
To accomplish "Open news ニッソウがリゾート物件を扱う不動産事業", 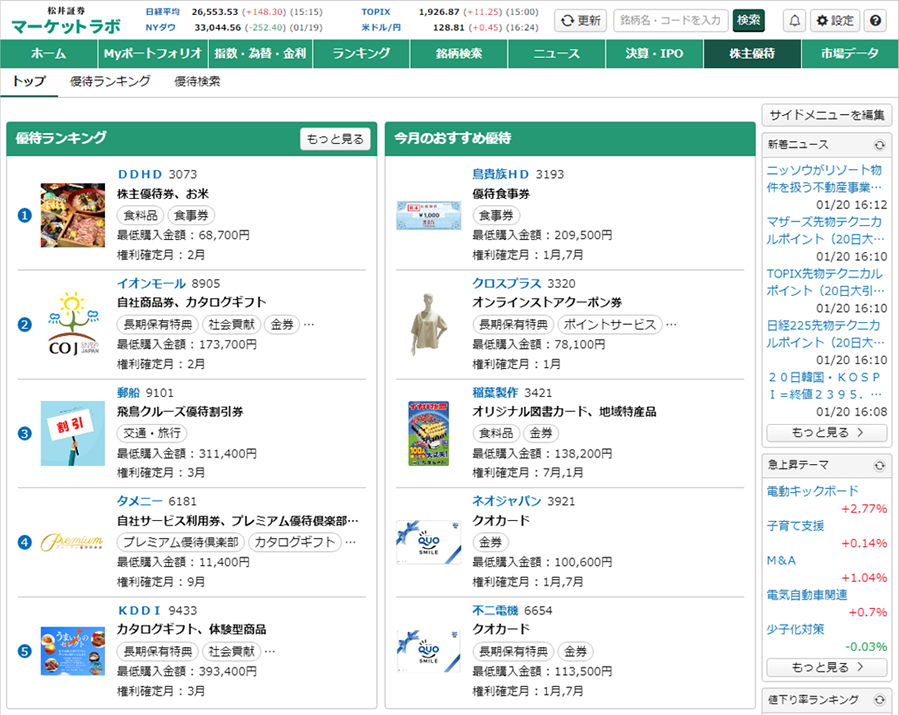I will [x=824, y=179].
